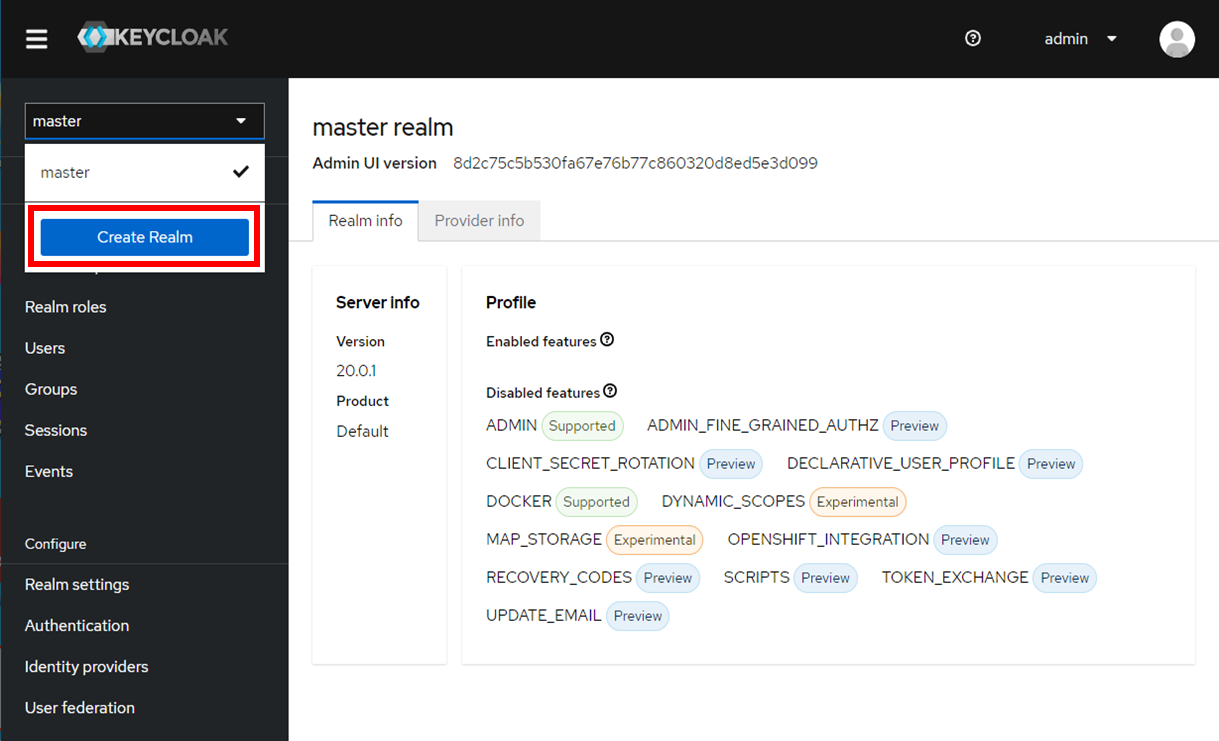This screenshot has height=741, width=1219.
Task: Go to the Users section in the sidebar
Action: coord(44,347)
